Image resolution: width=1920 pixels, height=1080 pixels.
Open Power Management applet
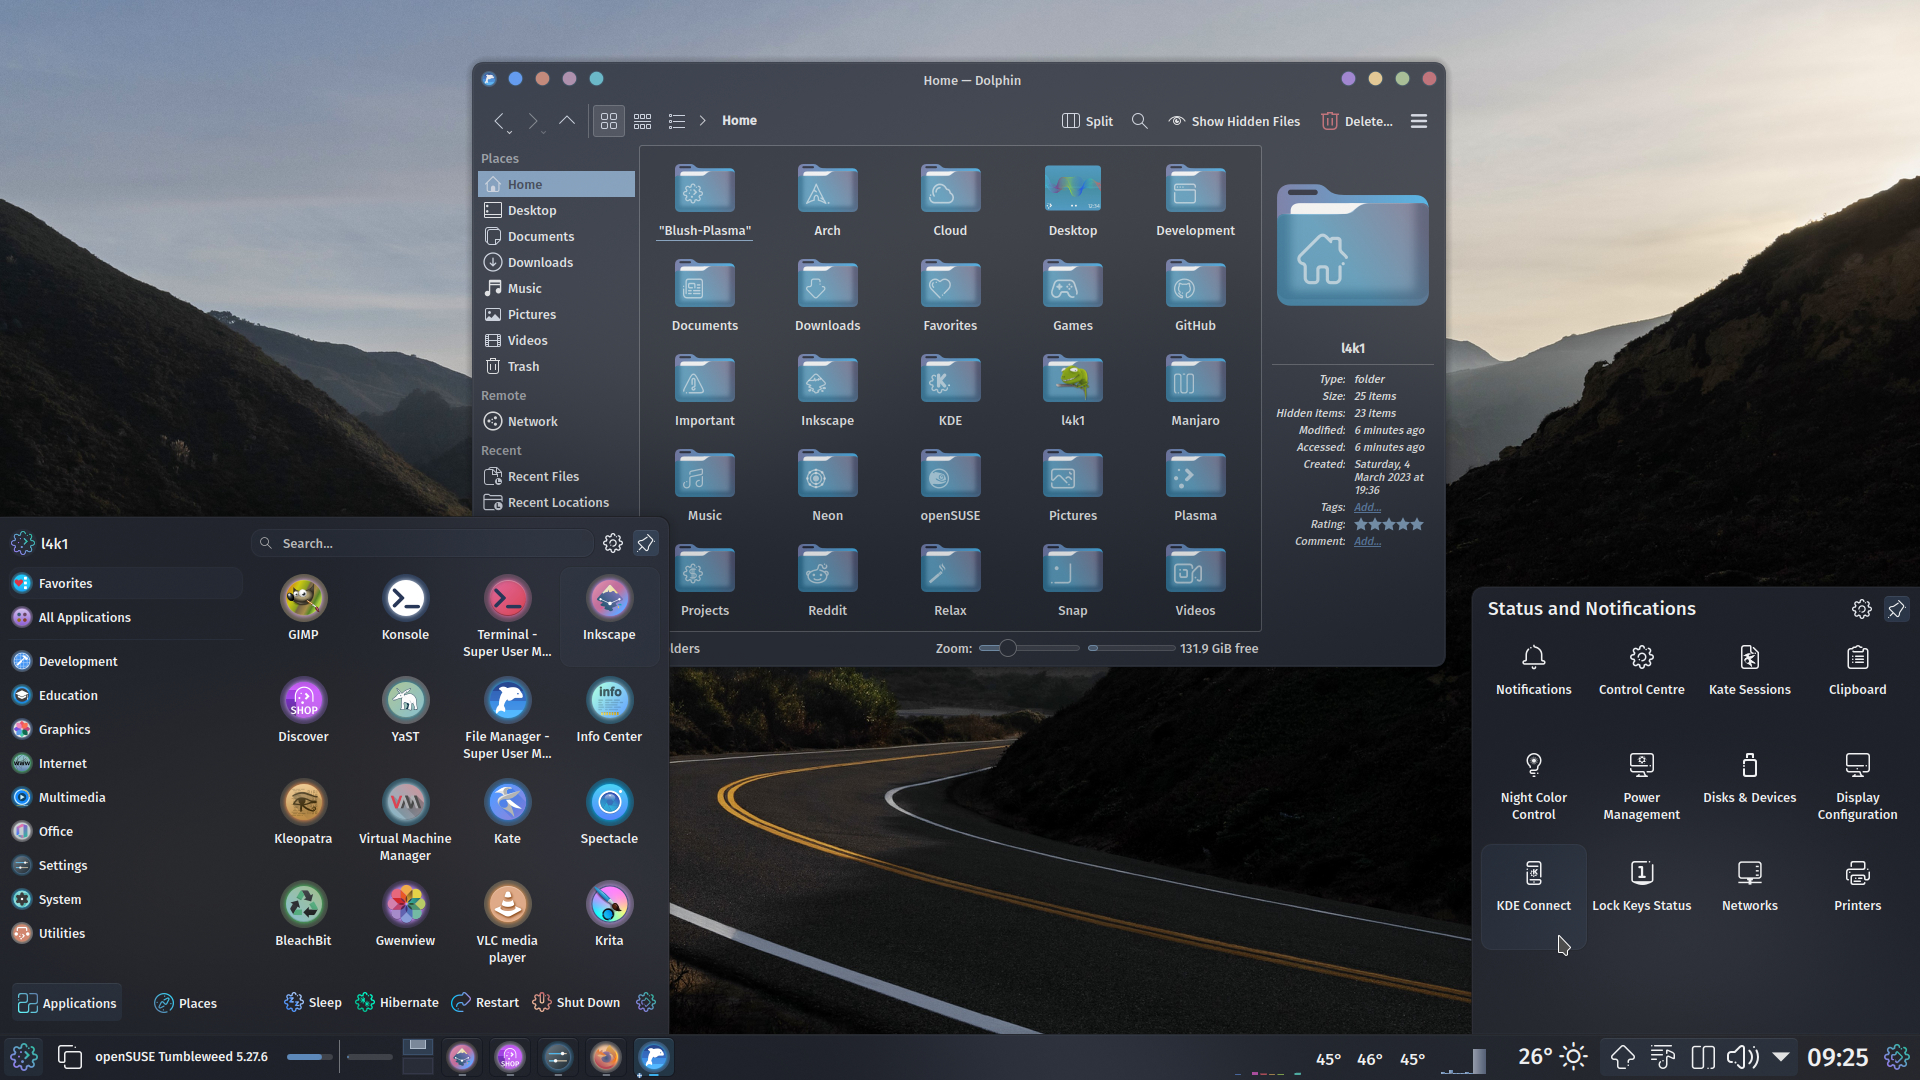pos(1641,786)
